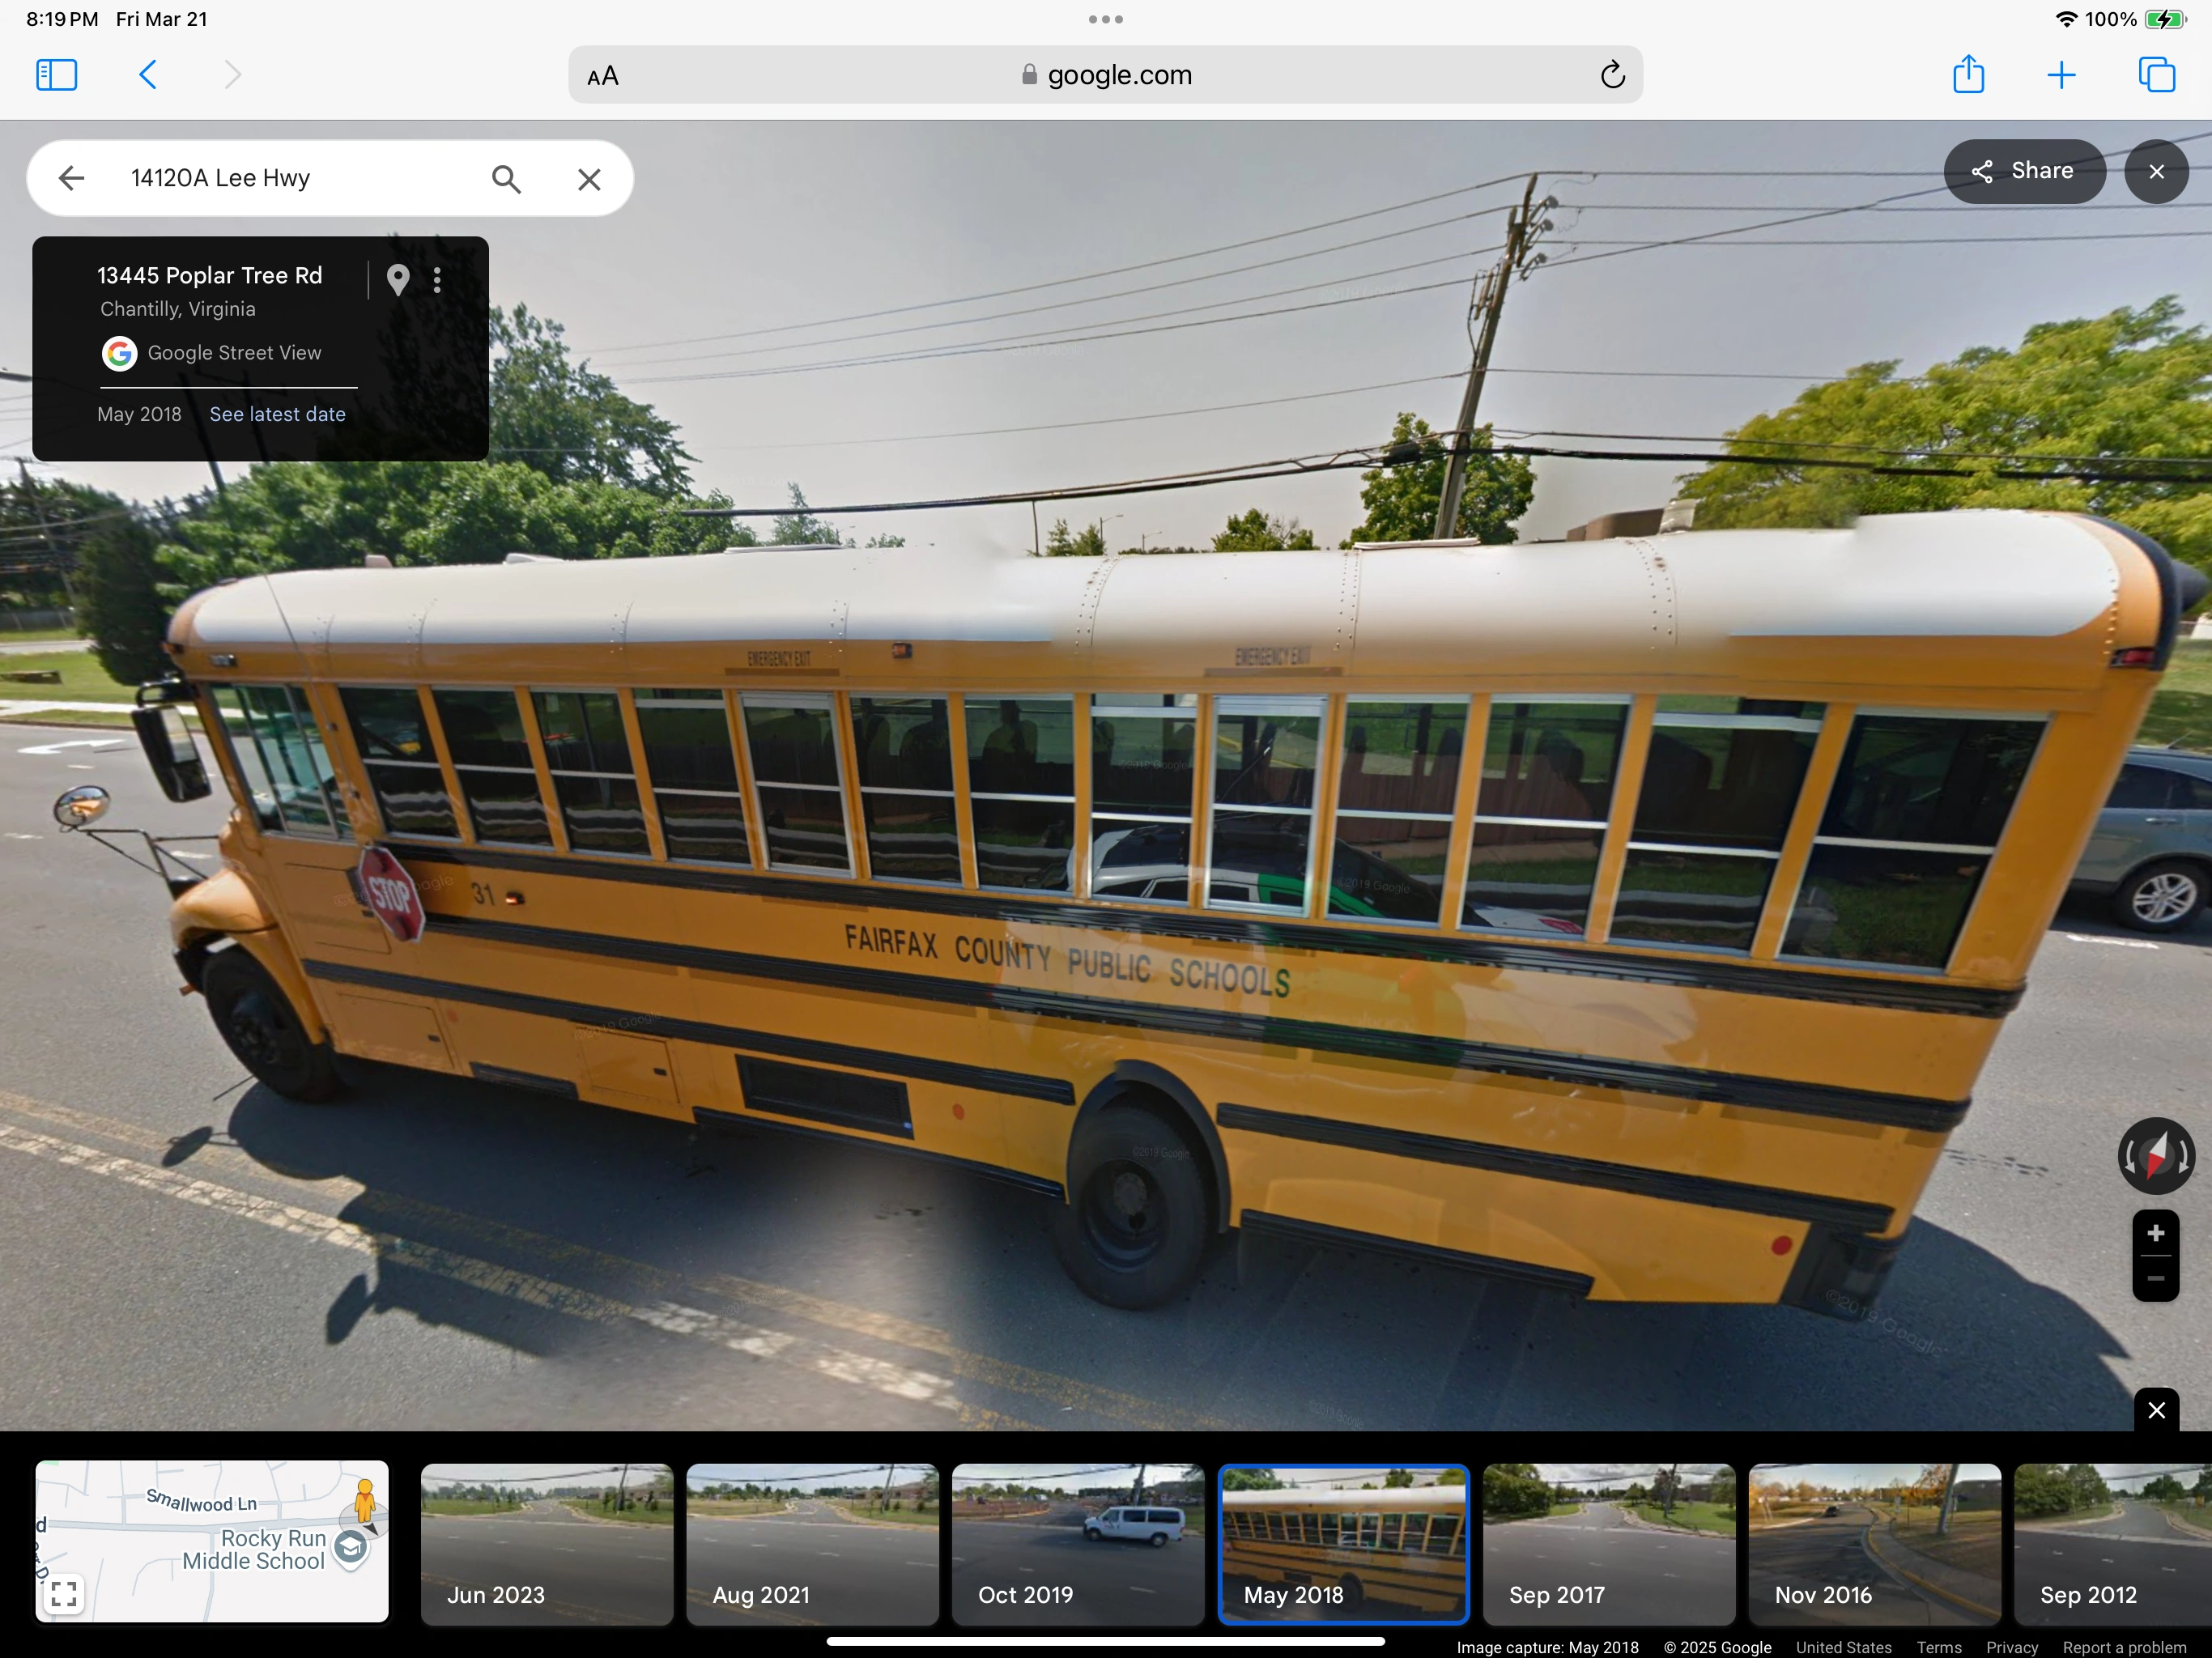Zoom in with the plus button
This screenshot has width=2212, height=1658.
pyautogui.click(x=2156, y=1234)
